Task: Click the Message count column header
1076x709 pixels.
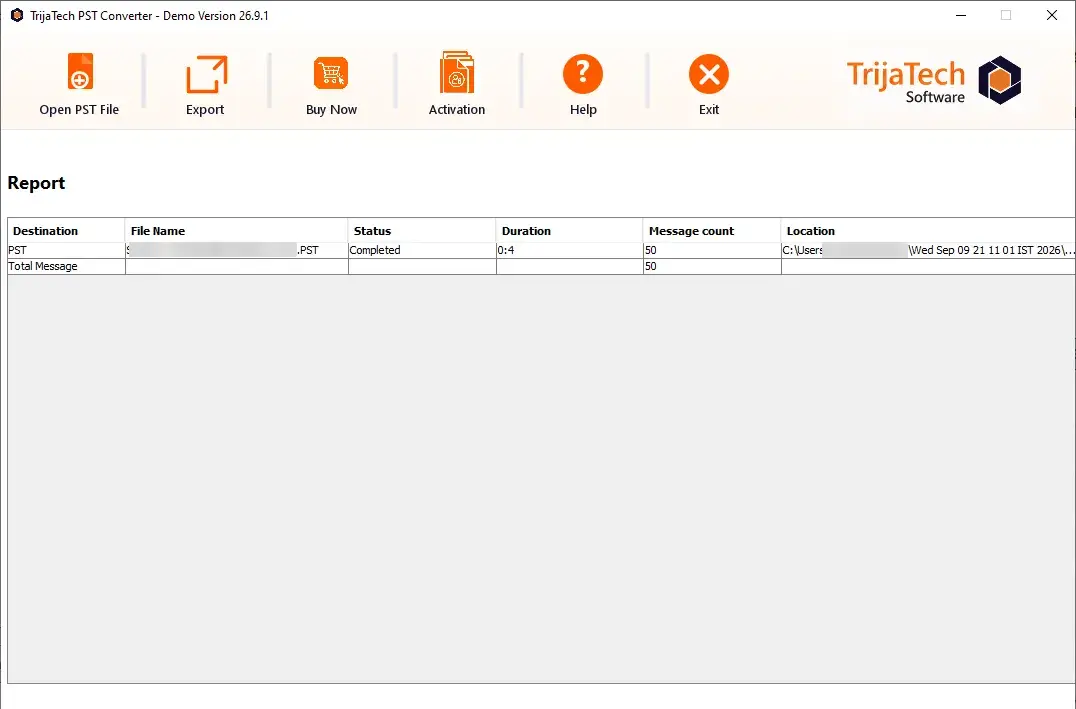Action: 712,231
